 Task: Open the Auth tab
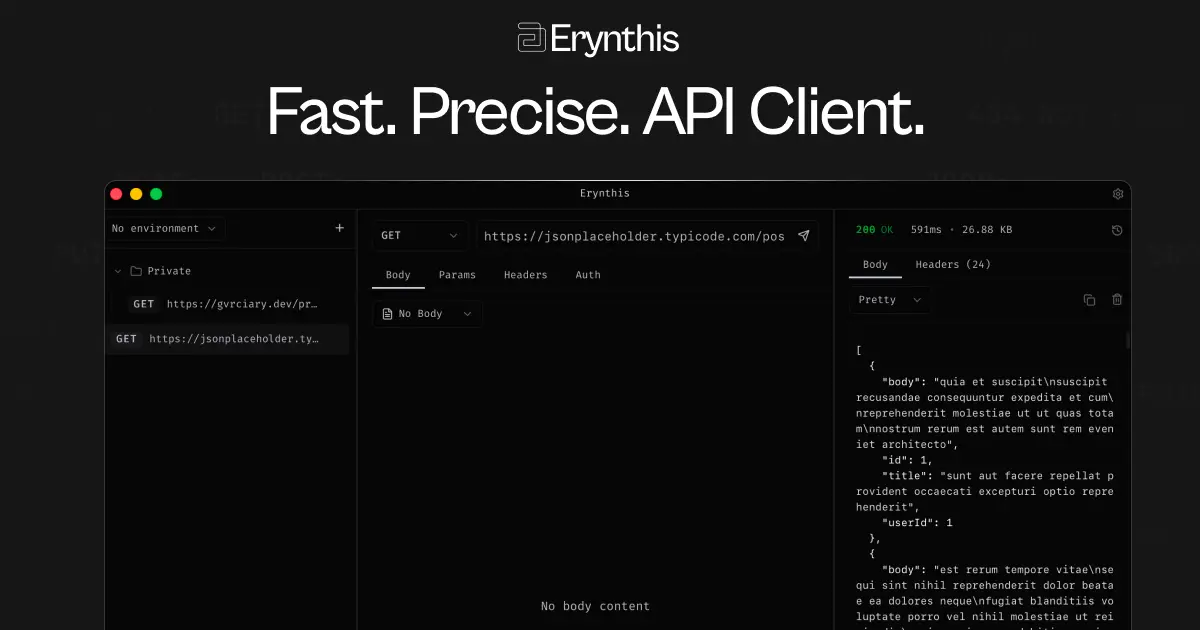[588, 274]
